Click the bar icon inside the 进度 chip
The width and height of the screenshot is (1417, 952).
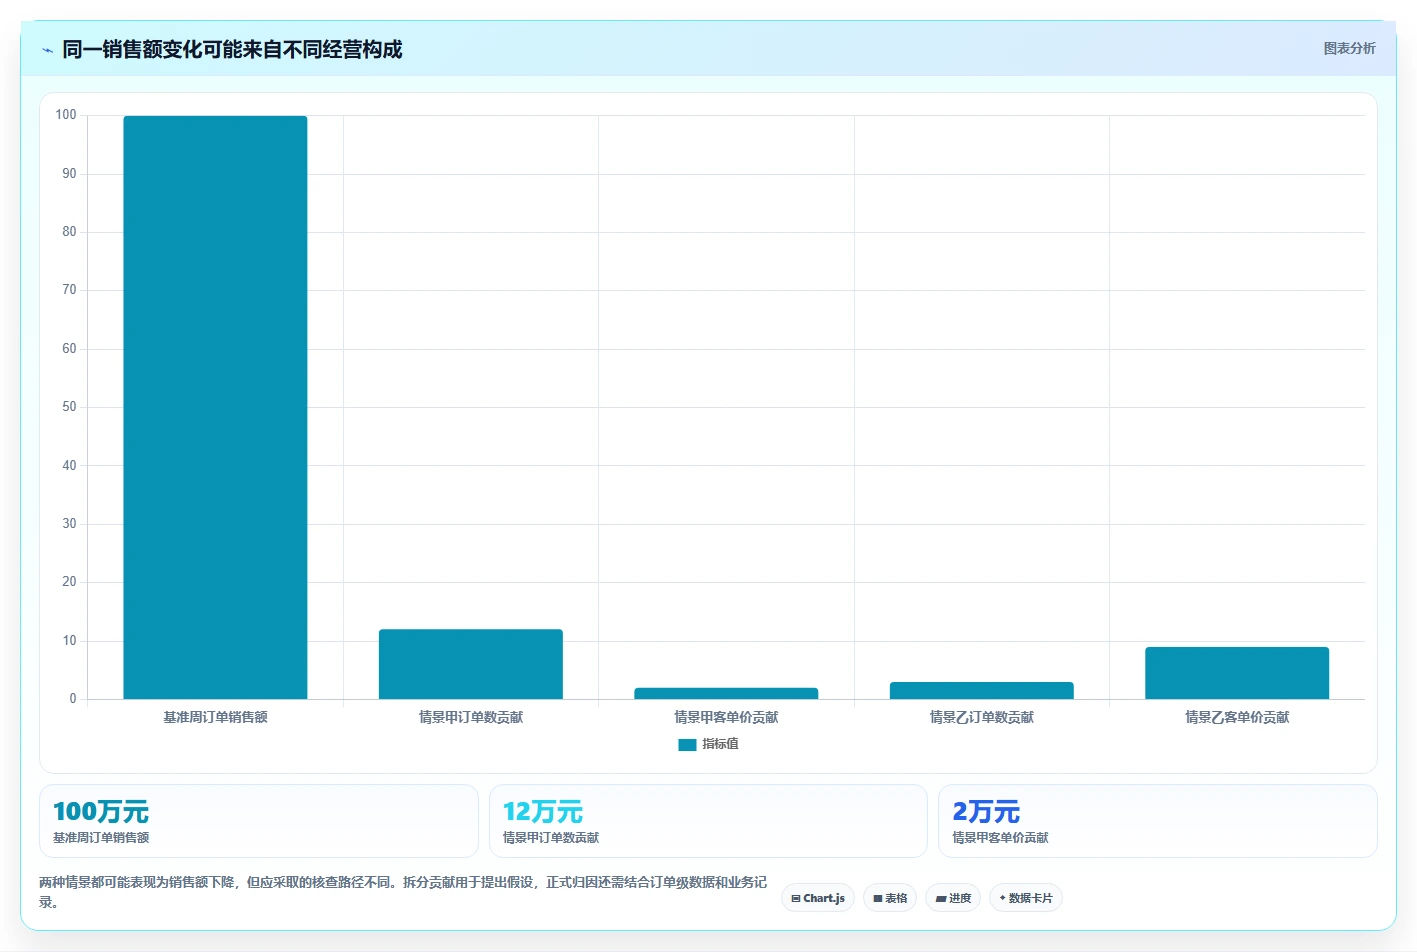tap(941, 899)
